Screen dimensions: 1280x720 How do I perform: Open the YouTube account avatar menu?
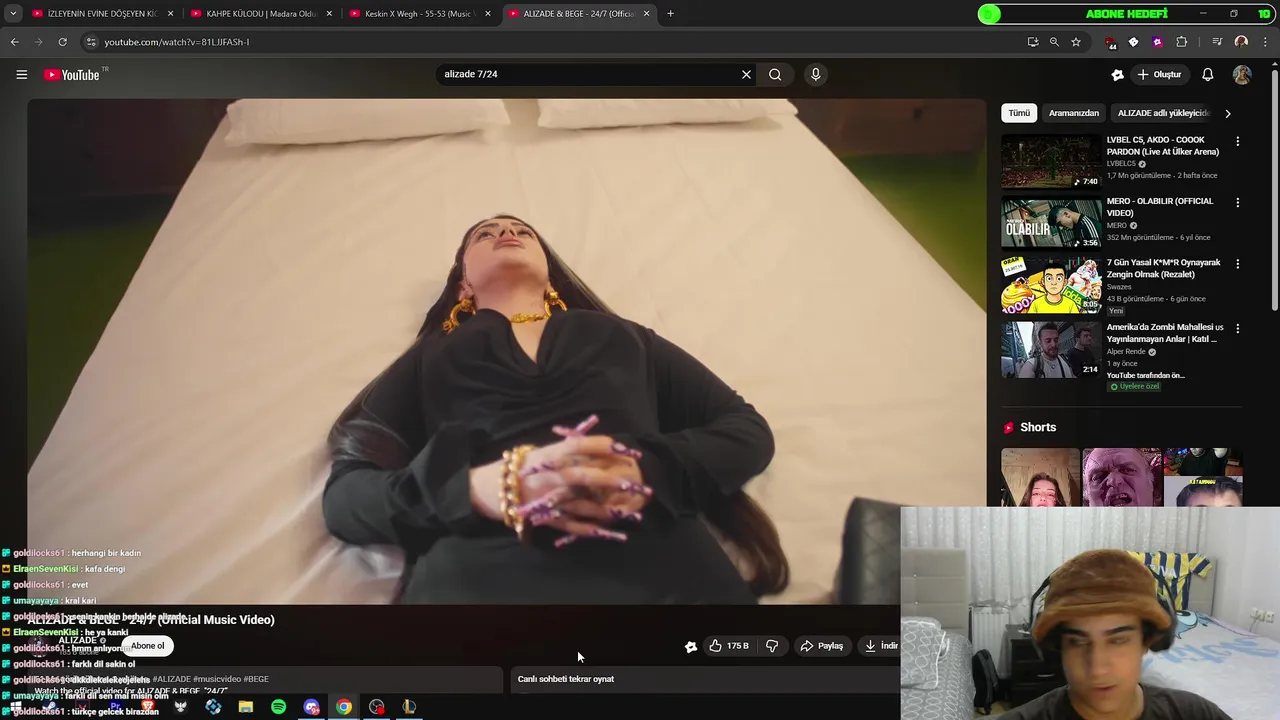(1242, 75)
